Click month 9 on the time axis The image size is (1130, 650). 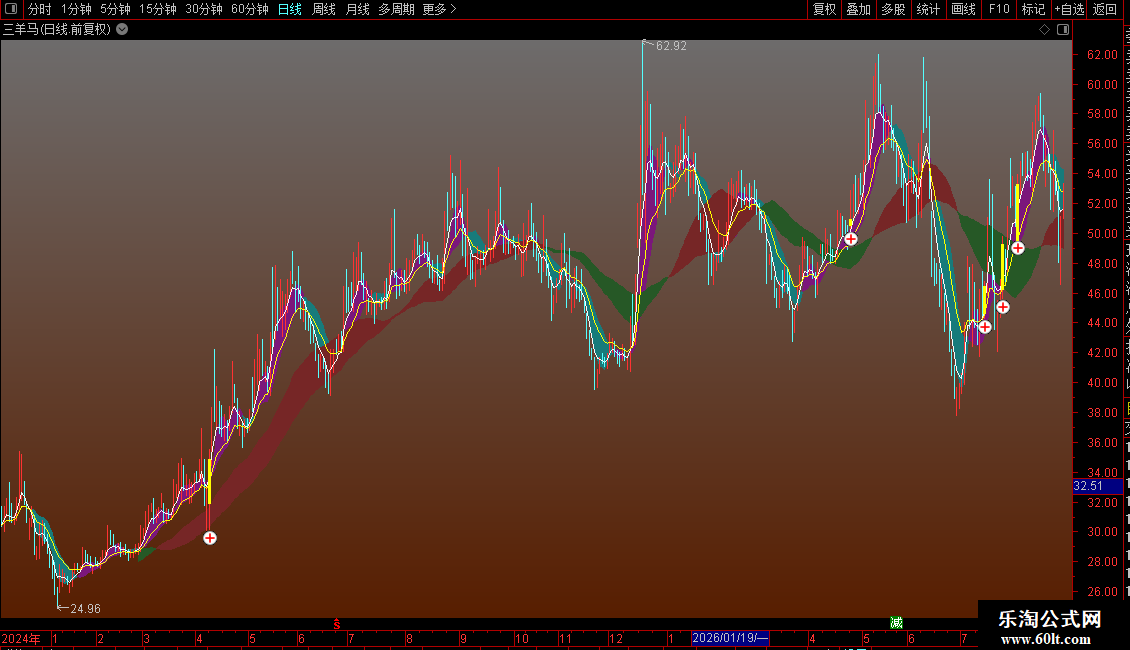click(x=463, y=638)
